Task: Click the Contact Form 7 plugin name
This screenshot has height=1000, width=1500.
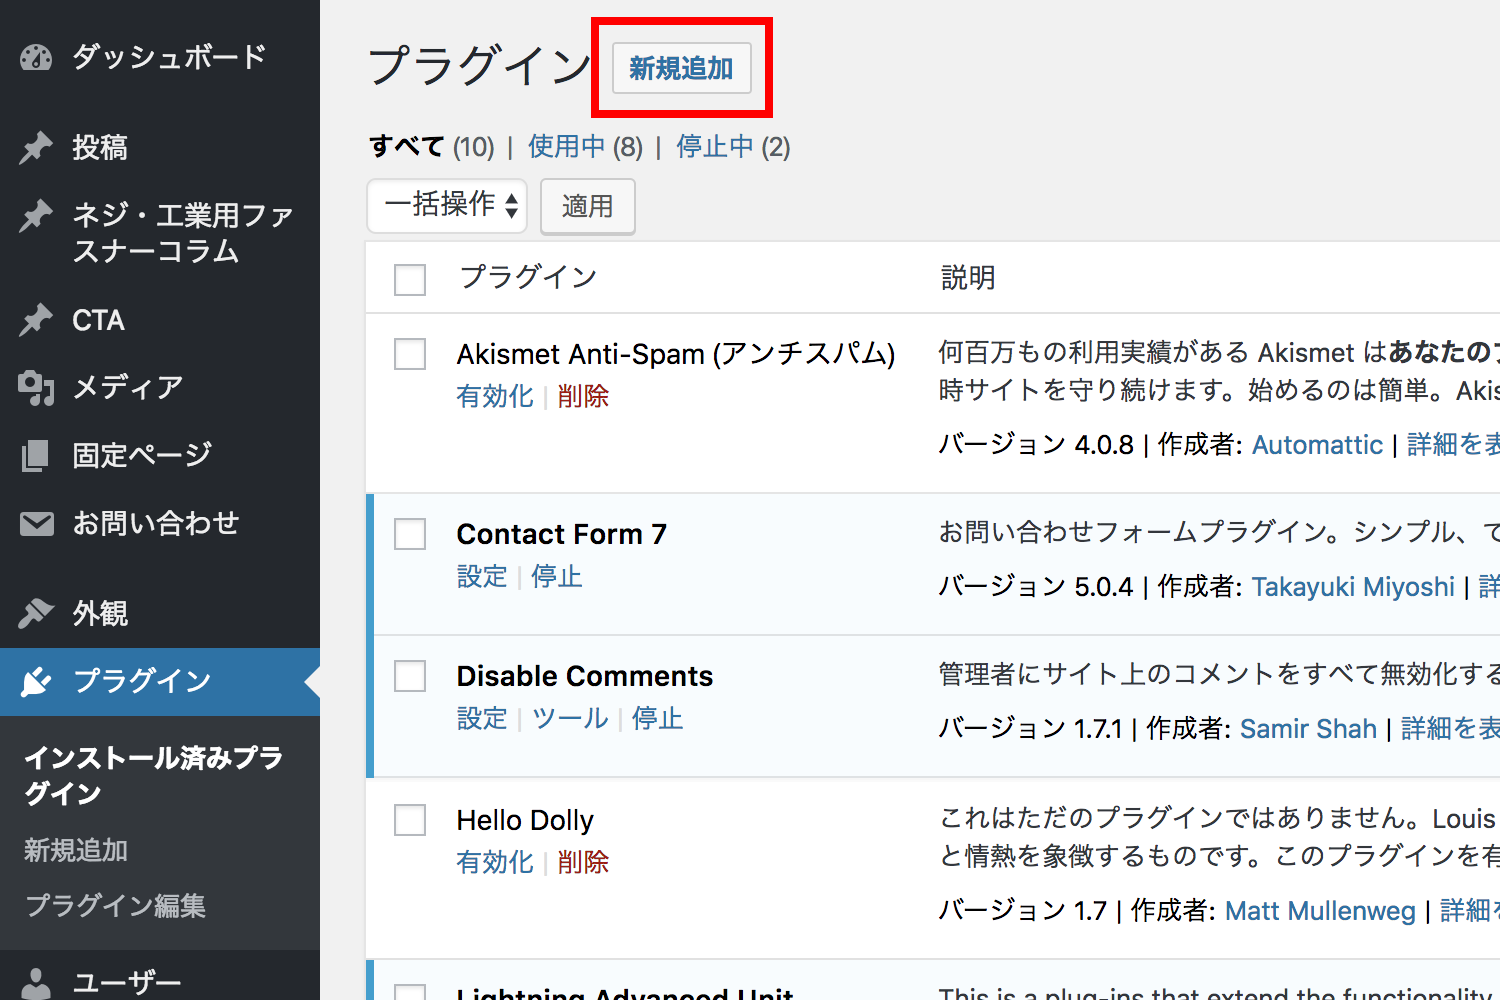Action: coord(562,534)
